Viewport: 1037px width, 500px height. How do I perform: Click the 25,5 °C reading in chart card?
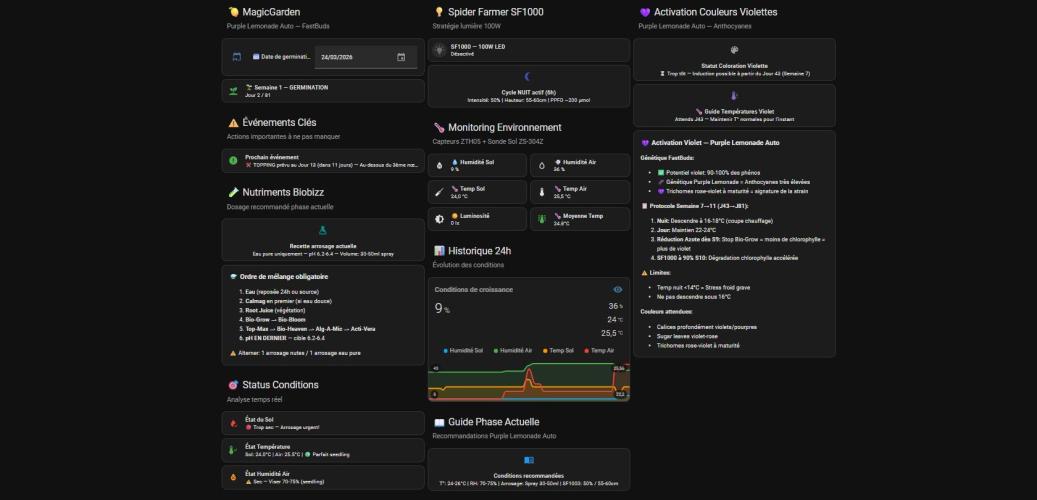612,333
